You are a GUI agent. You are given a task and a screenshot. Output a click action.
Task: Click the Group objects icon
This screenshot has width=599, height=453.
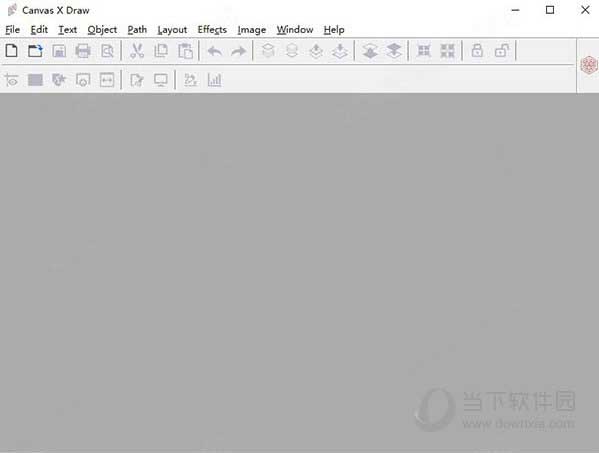pos(424,51)
